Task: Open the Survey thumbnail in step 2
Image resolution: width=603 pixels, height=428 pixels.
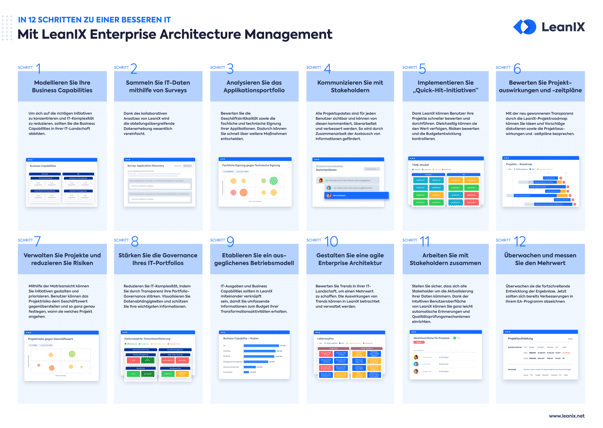Action: click(160, 182)
